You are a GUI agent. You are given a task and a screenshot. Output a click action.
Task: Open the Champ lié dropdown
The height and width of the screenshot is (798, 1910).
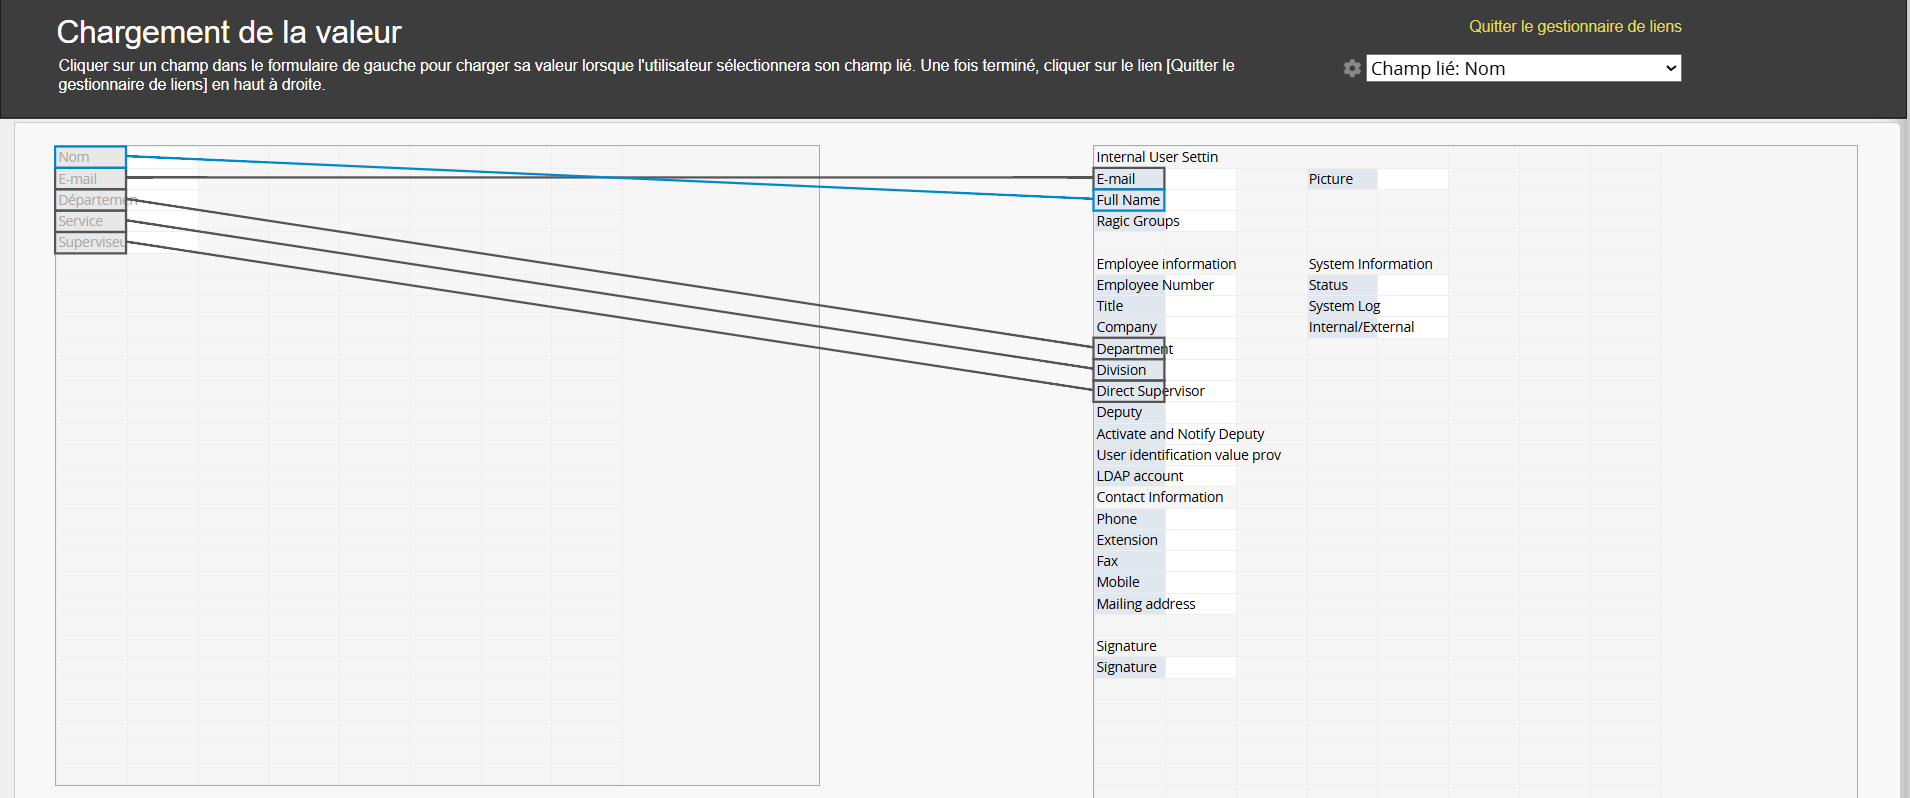click(1522, 68)
